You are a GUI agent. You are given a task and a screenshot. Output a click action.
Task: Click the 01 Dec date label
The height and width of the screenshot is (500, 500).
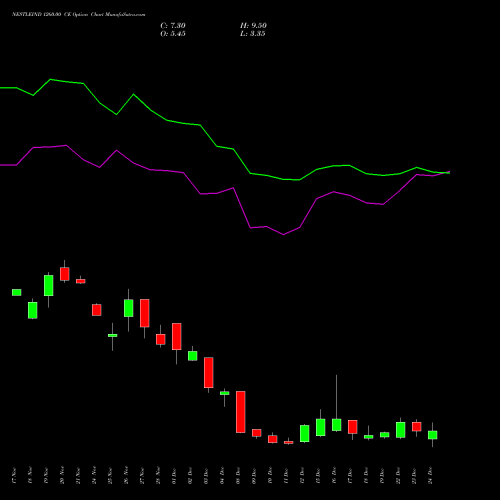pyautogui.click(x=174, y=476)
